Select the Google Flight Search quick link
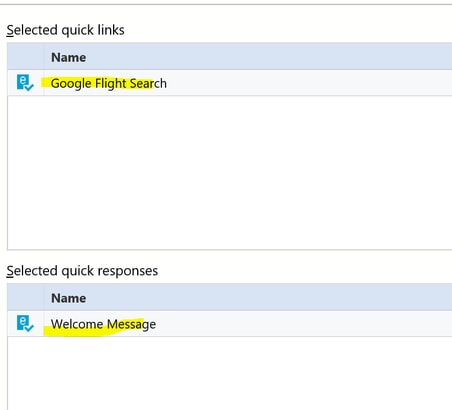The image size is (452, 410). click(x=109, y=83)
